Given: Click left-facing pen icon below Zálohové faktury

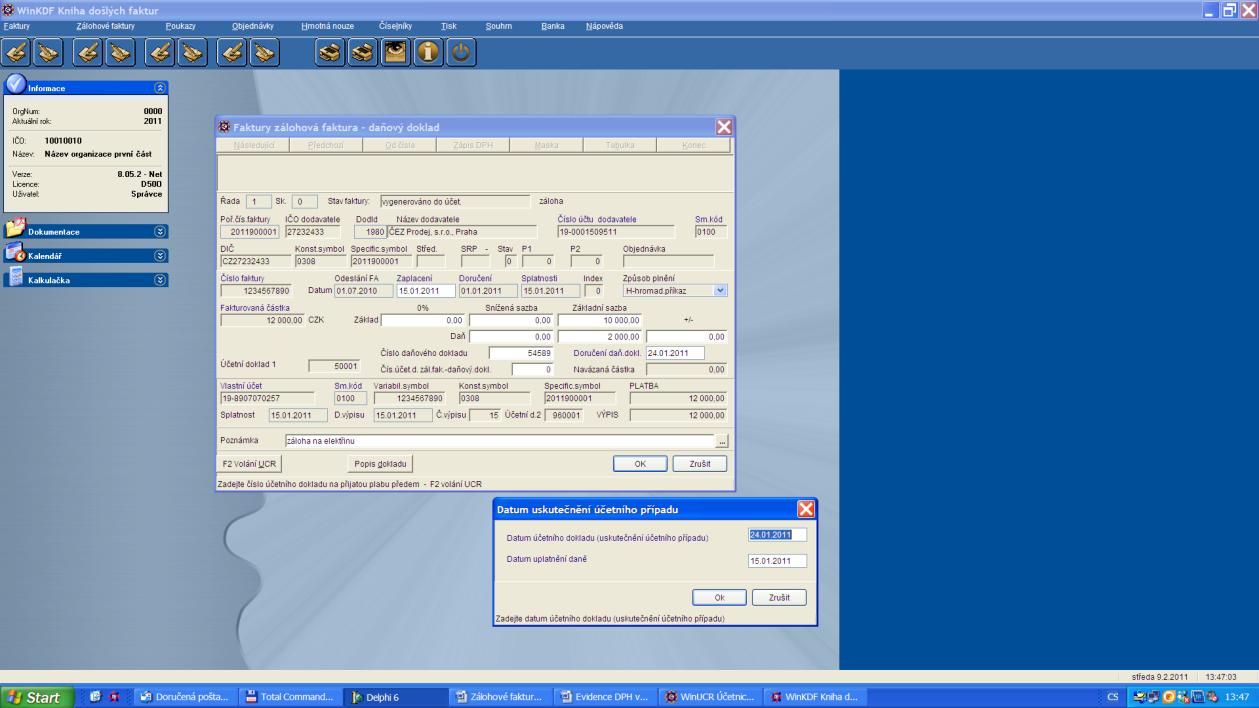Looking at the screenshot, I should pos(89,53).
